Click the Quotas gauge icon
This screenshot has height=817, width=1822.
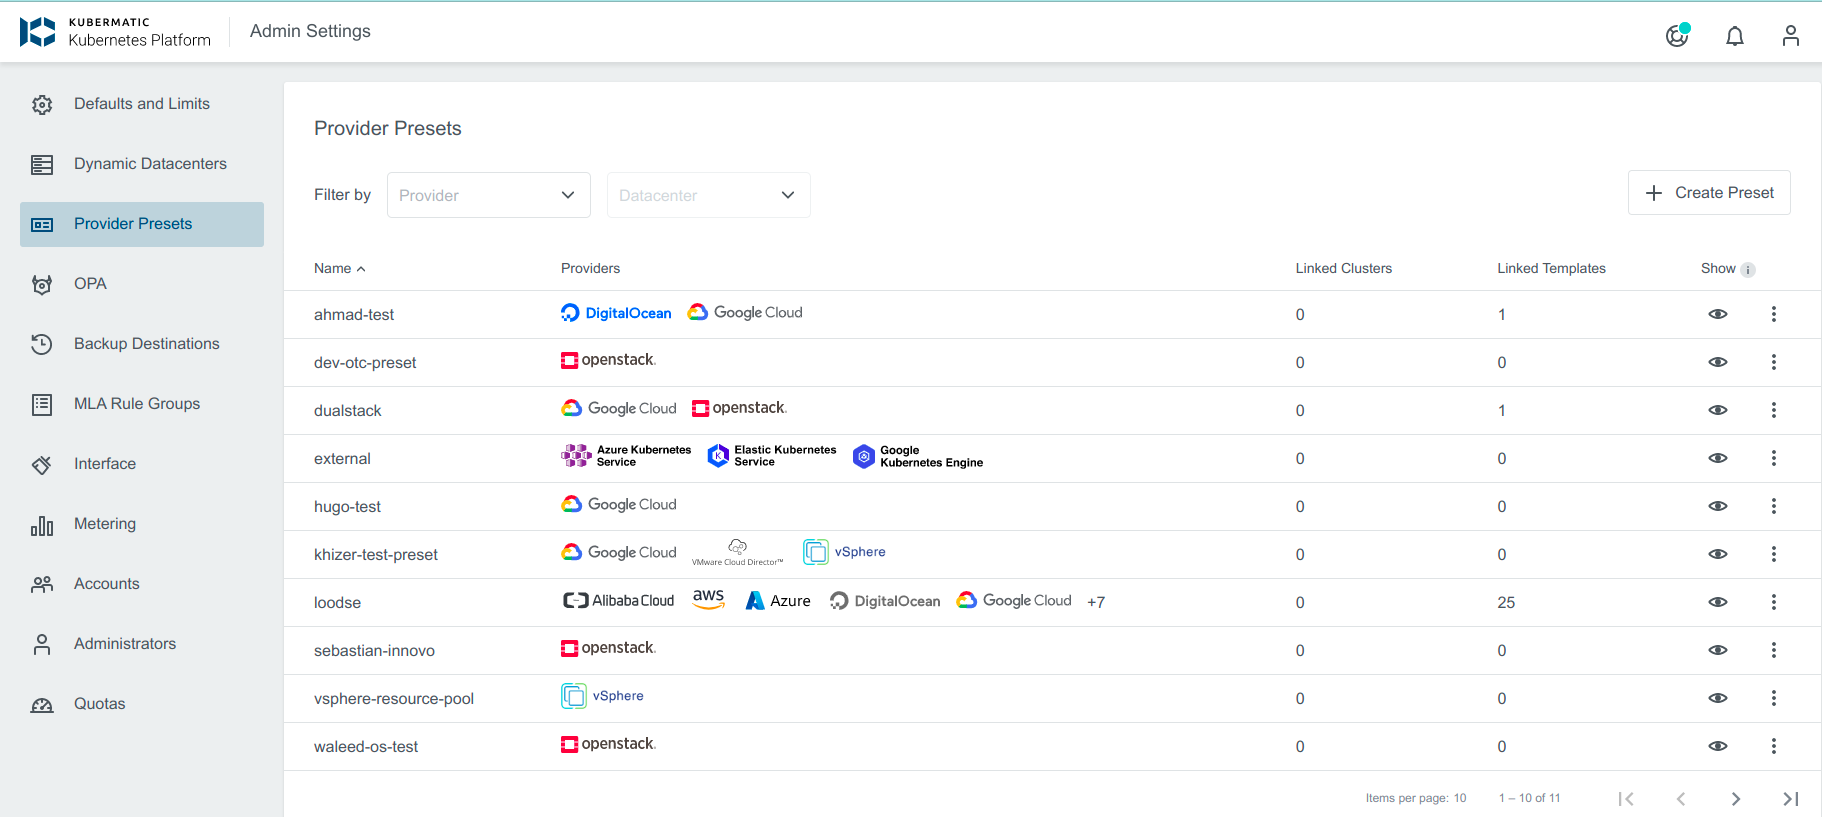42,704
